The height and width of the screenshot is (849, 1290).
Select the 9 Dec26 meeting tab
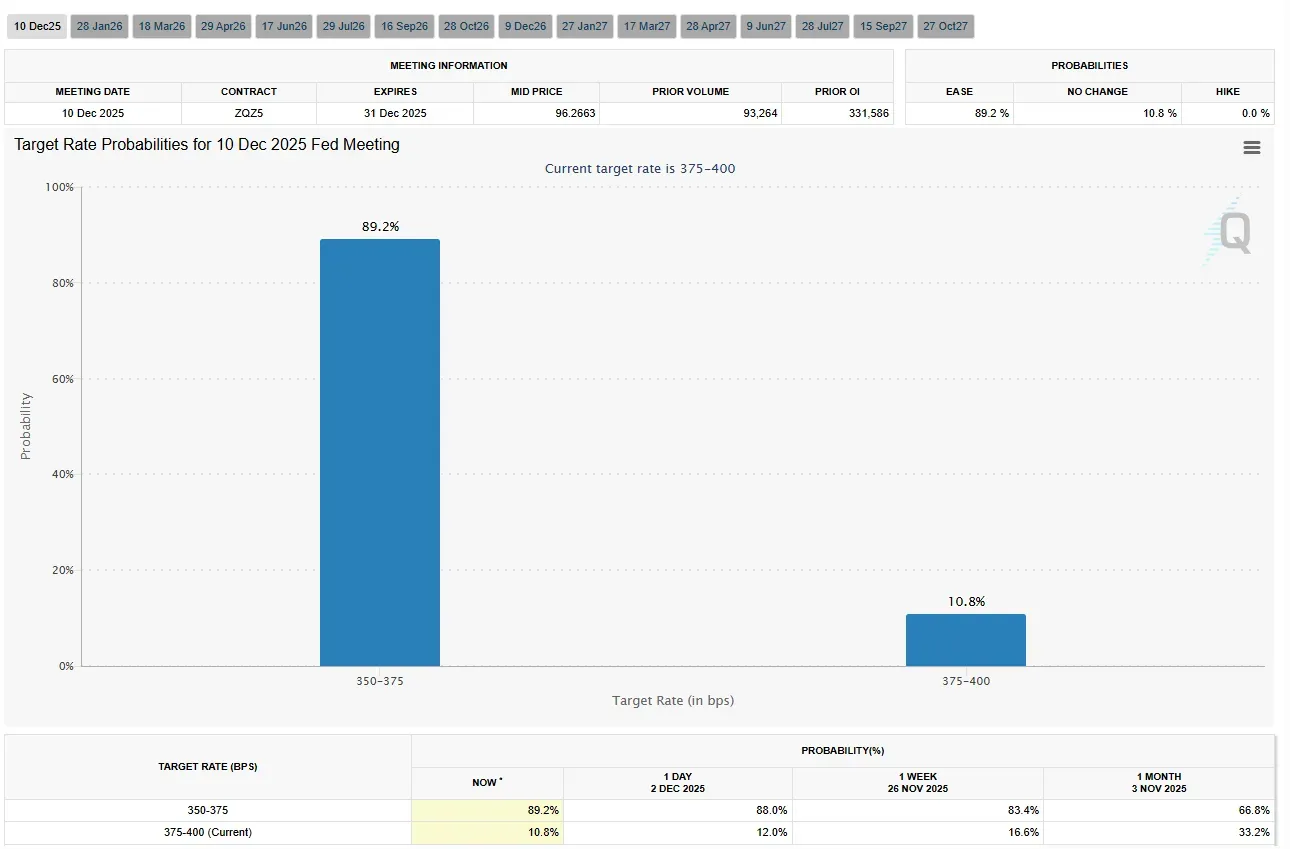(526, 27)
